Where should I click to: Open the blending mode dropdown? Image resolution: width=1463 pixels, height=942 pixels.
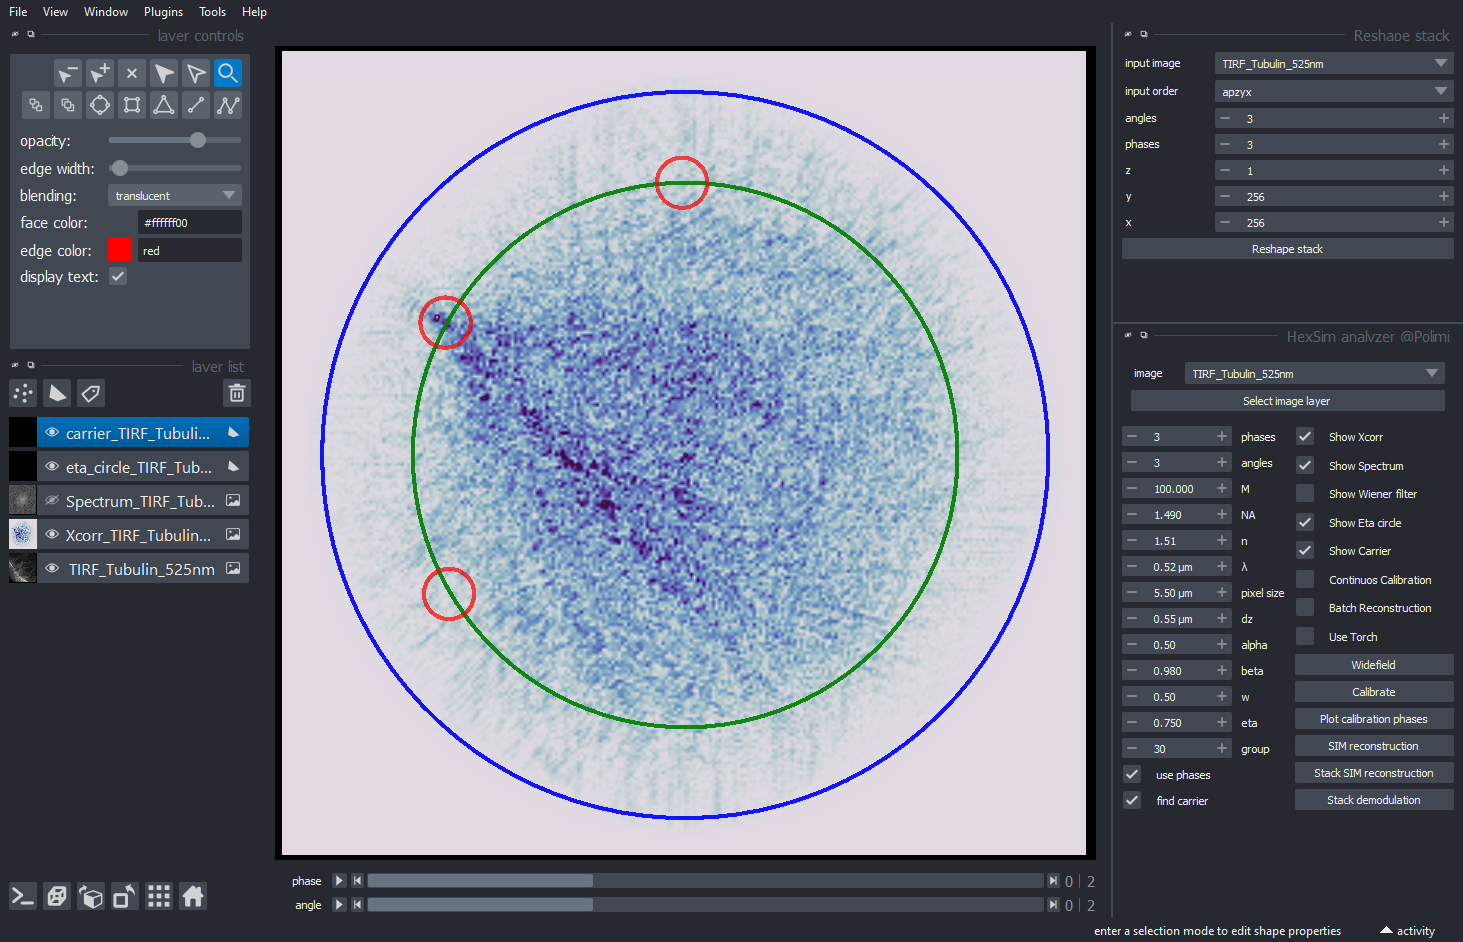(174, 195)
